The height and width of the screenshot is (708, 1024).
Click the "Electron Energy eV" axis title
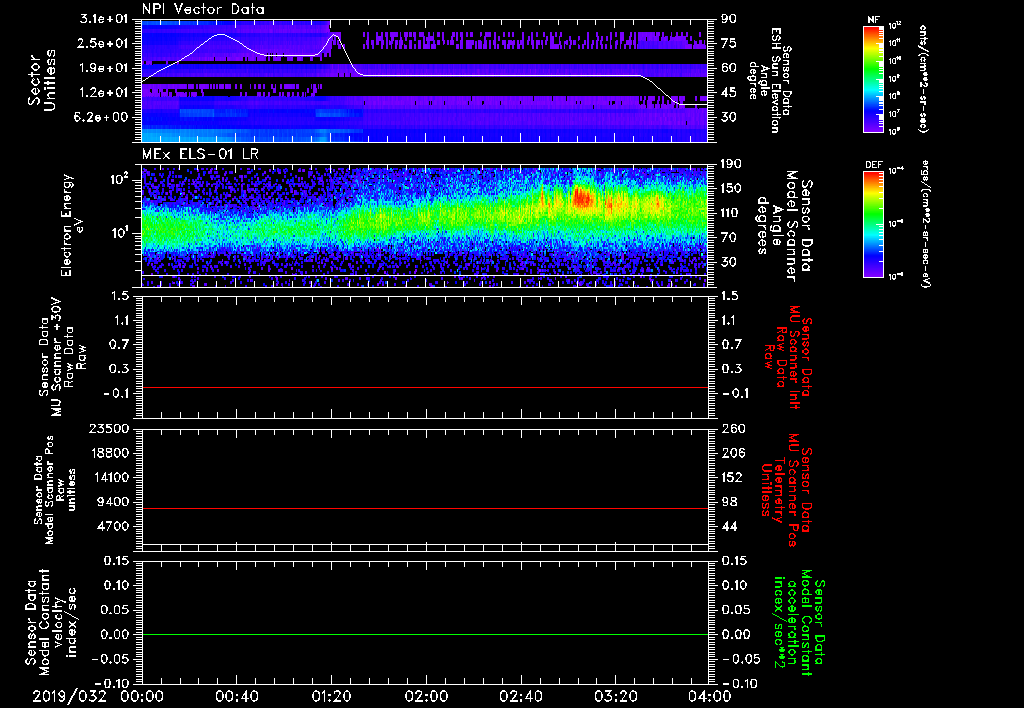point(73,225)
